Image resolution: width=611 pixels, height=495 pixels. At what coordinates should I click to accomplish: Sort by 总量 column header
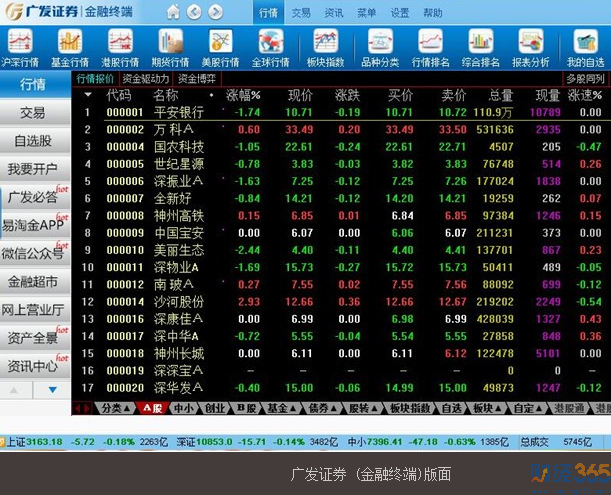click(501, 95)
